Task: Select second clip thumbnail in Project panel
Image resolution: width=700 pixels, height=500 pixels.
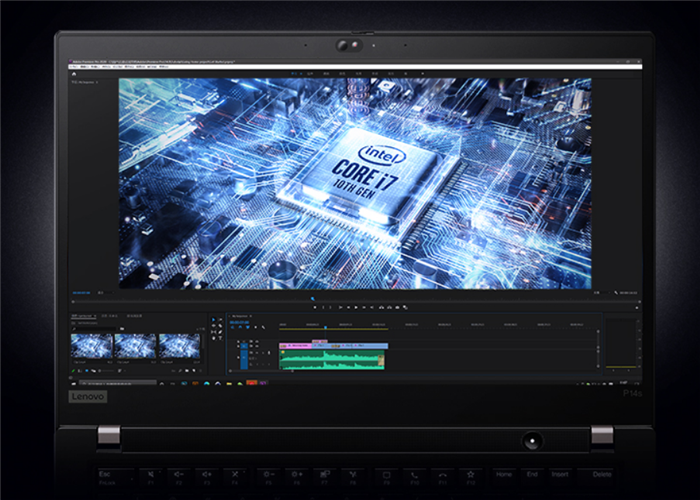Action: [135, 346]
